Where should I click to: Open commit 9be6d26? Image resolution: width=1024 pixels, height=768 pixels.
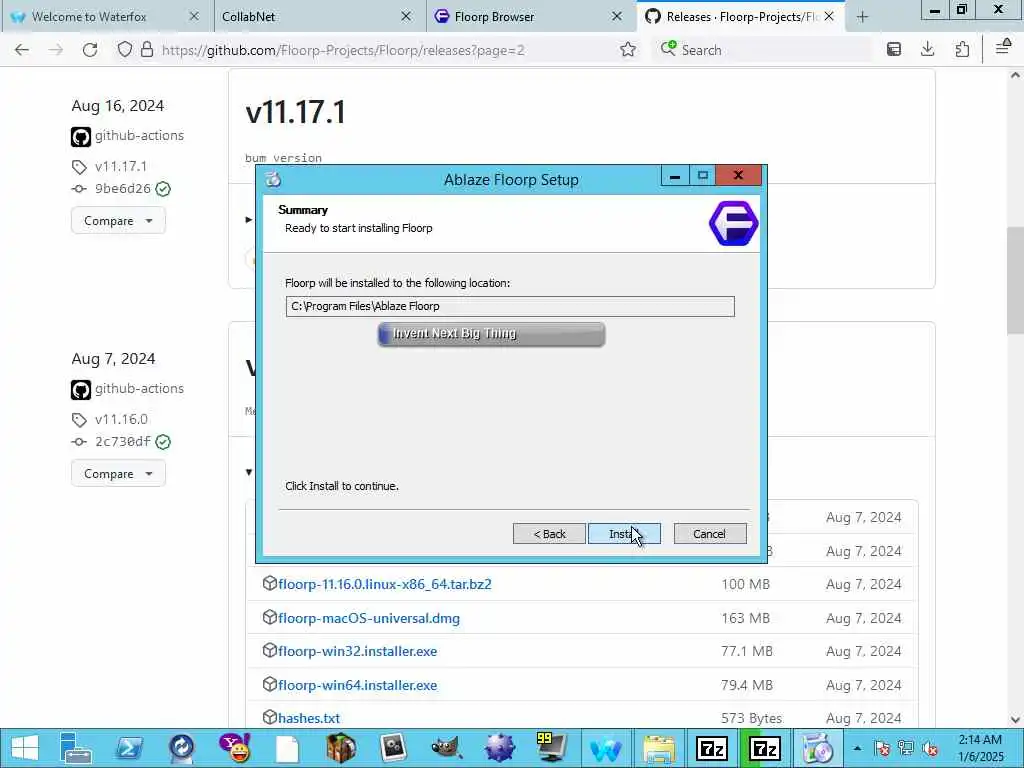[123, 189]
